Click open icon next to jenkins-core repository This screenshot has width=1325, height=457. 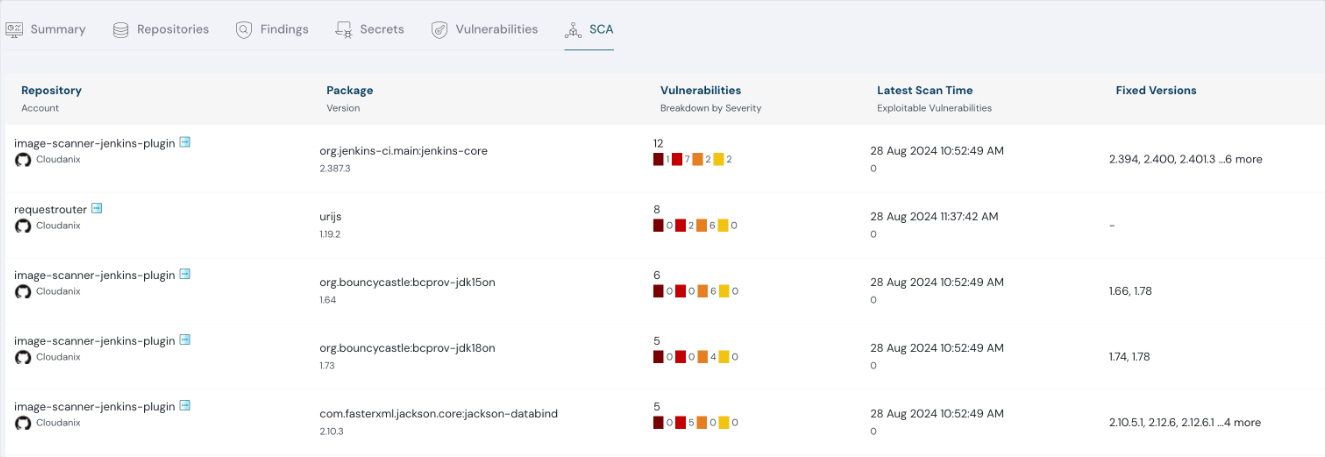(185, 143)
